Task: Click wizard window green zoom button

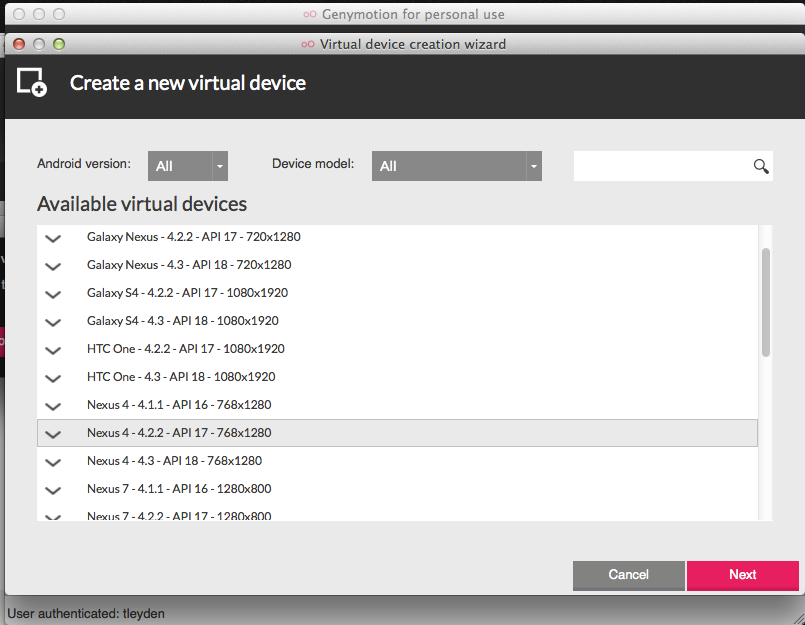Action: click(x=59, y=44)
